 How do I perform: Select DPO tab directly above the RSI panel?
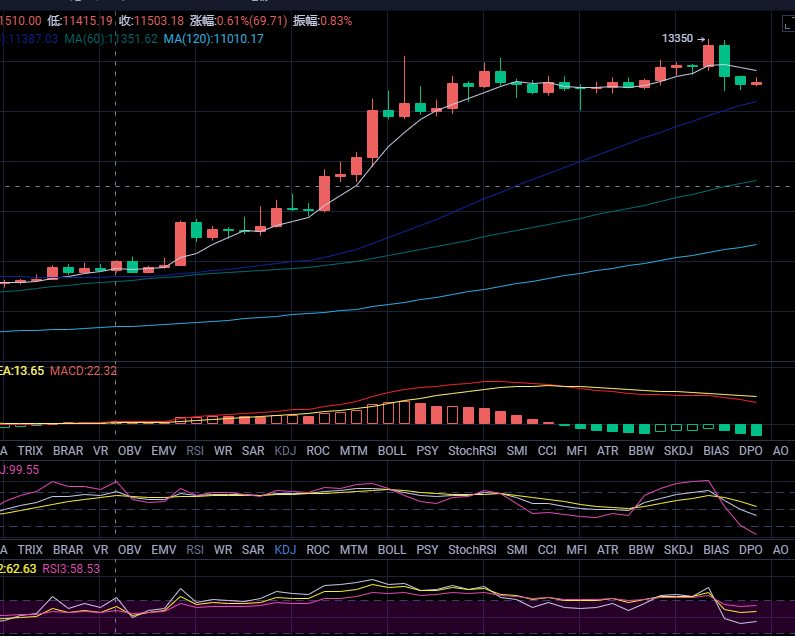click(x=751, y=549)
